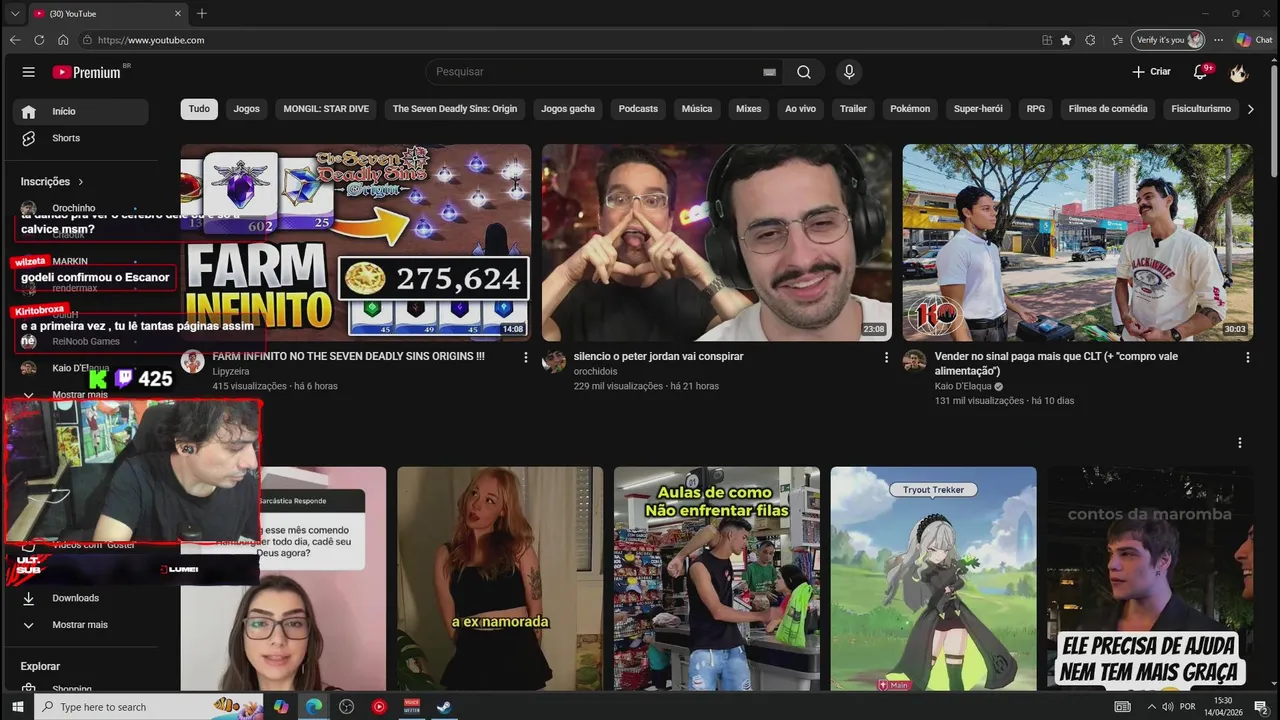This screenshot has height=720, width=1280.
Task: Open the browser three-dots settings menu
Action: (x=1218, y=40)
